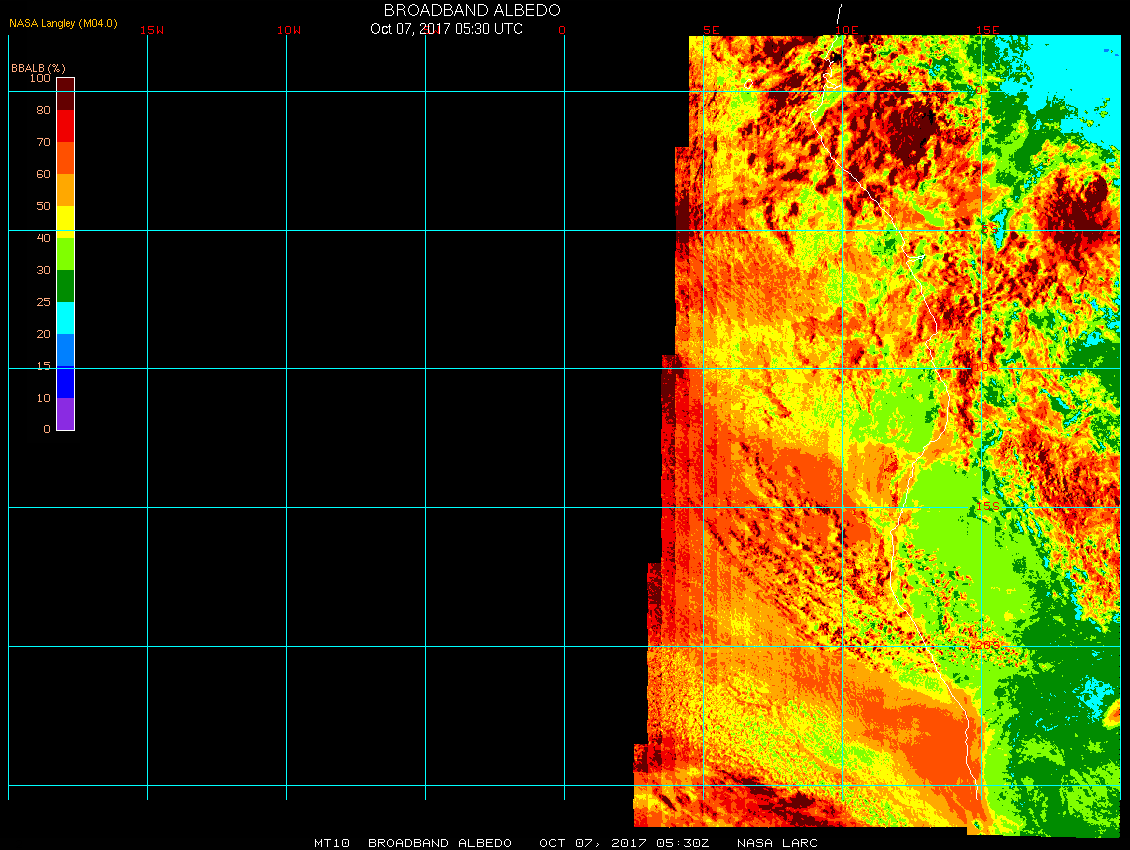Select the Oct 07, 2017 05:30 UTC timestamp
1130x850 pixels.
pos(446,29)
